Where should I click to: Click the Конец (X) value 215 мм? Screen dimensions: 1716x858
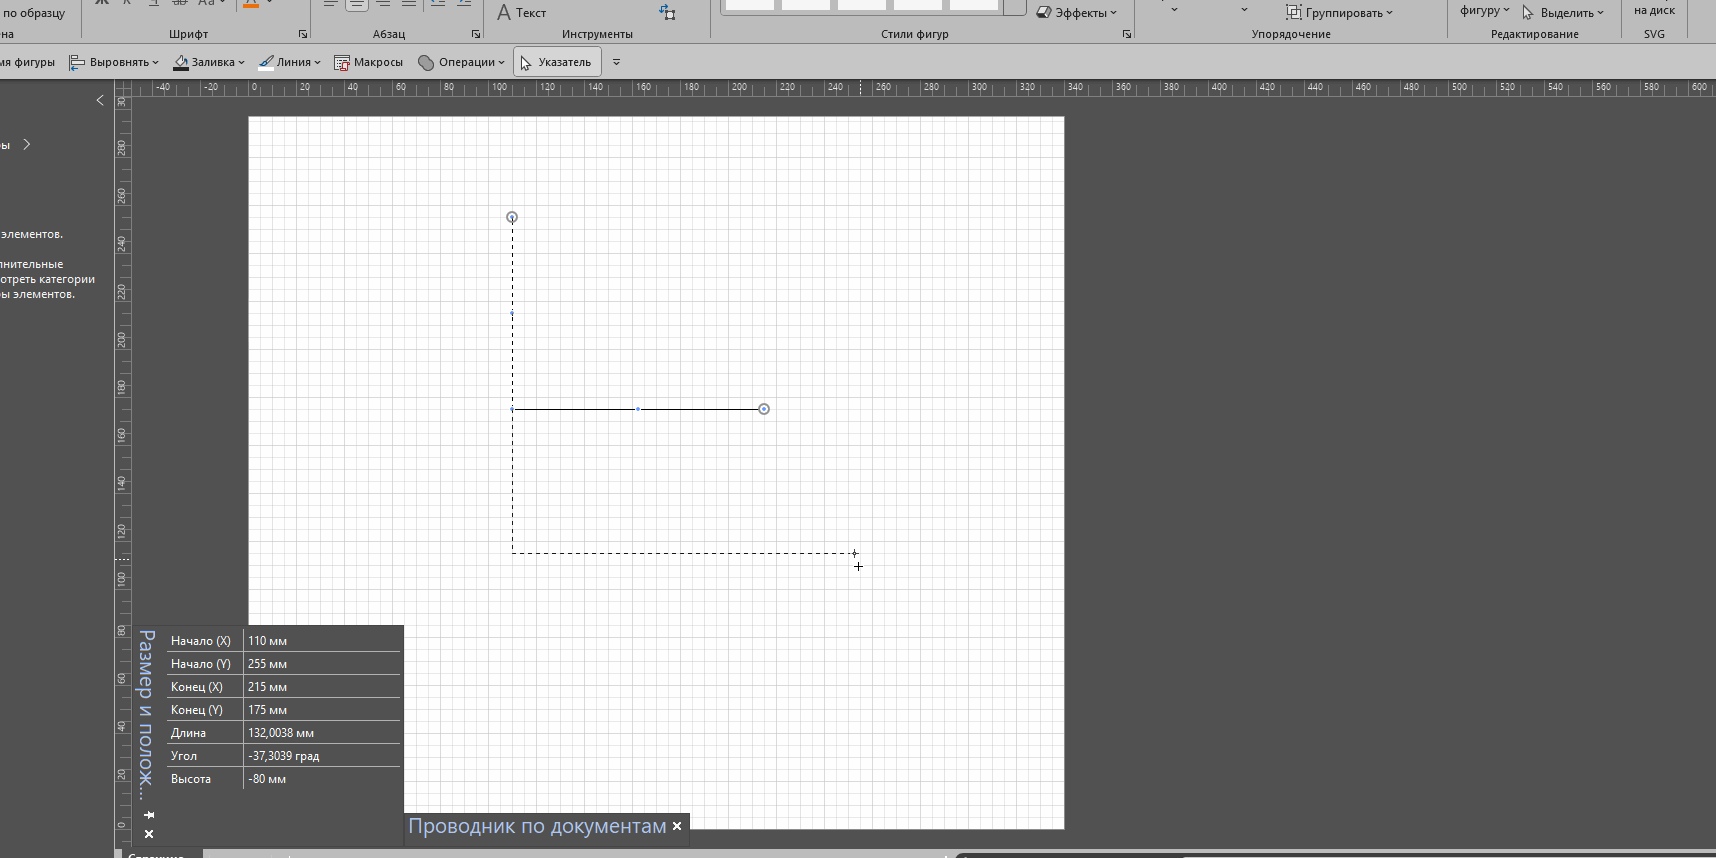point(322,687)
